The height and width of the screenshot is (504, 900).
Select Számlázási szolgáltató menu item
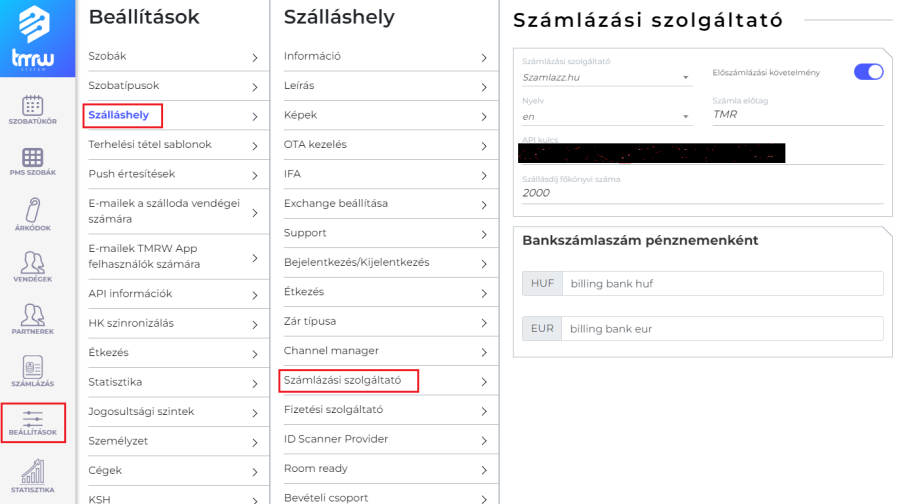click(343, 380)
